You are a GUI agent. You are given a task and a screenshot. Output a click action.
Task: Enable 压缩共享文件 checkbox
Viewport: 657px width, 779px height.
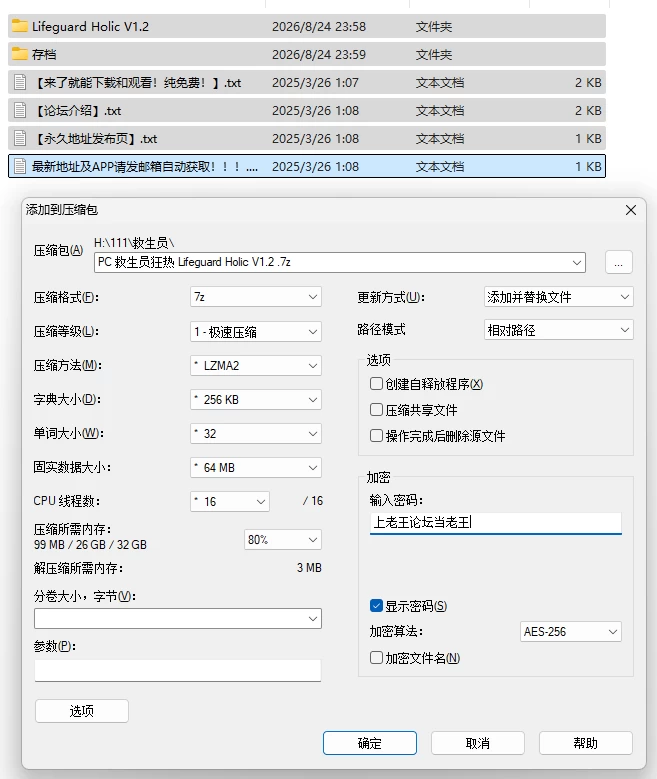[376, 409]
